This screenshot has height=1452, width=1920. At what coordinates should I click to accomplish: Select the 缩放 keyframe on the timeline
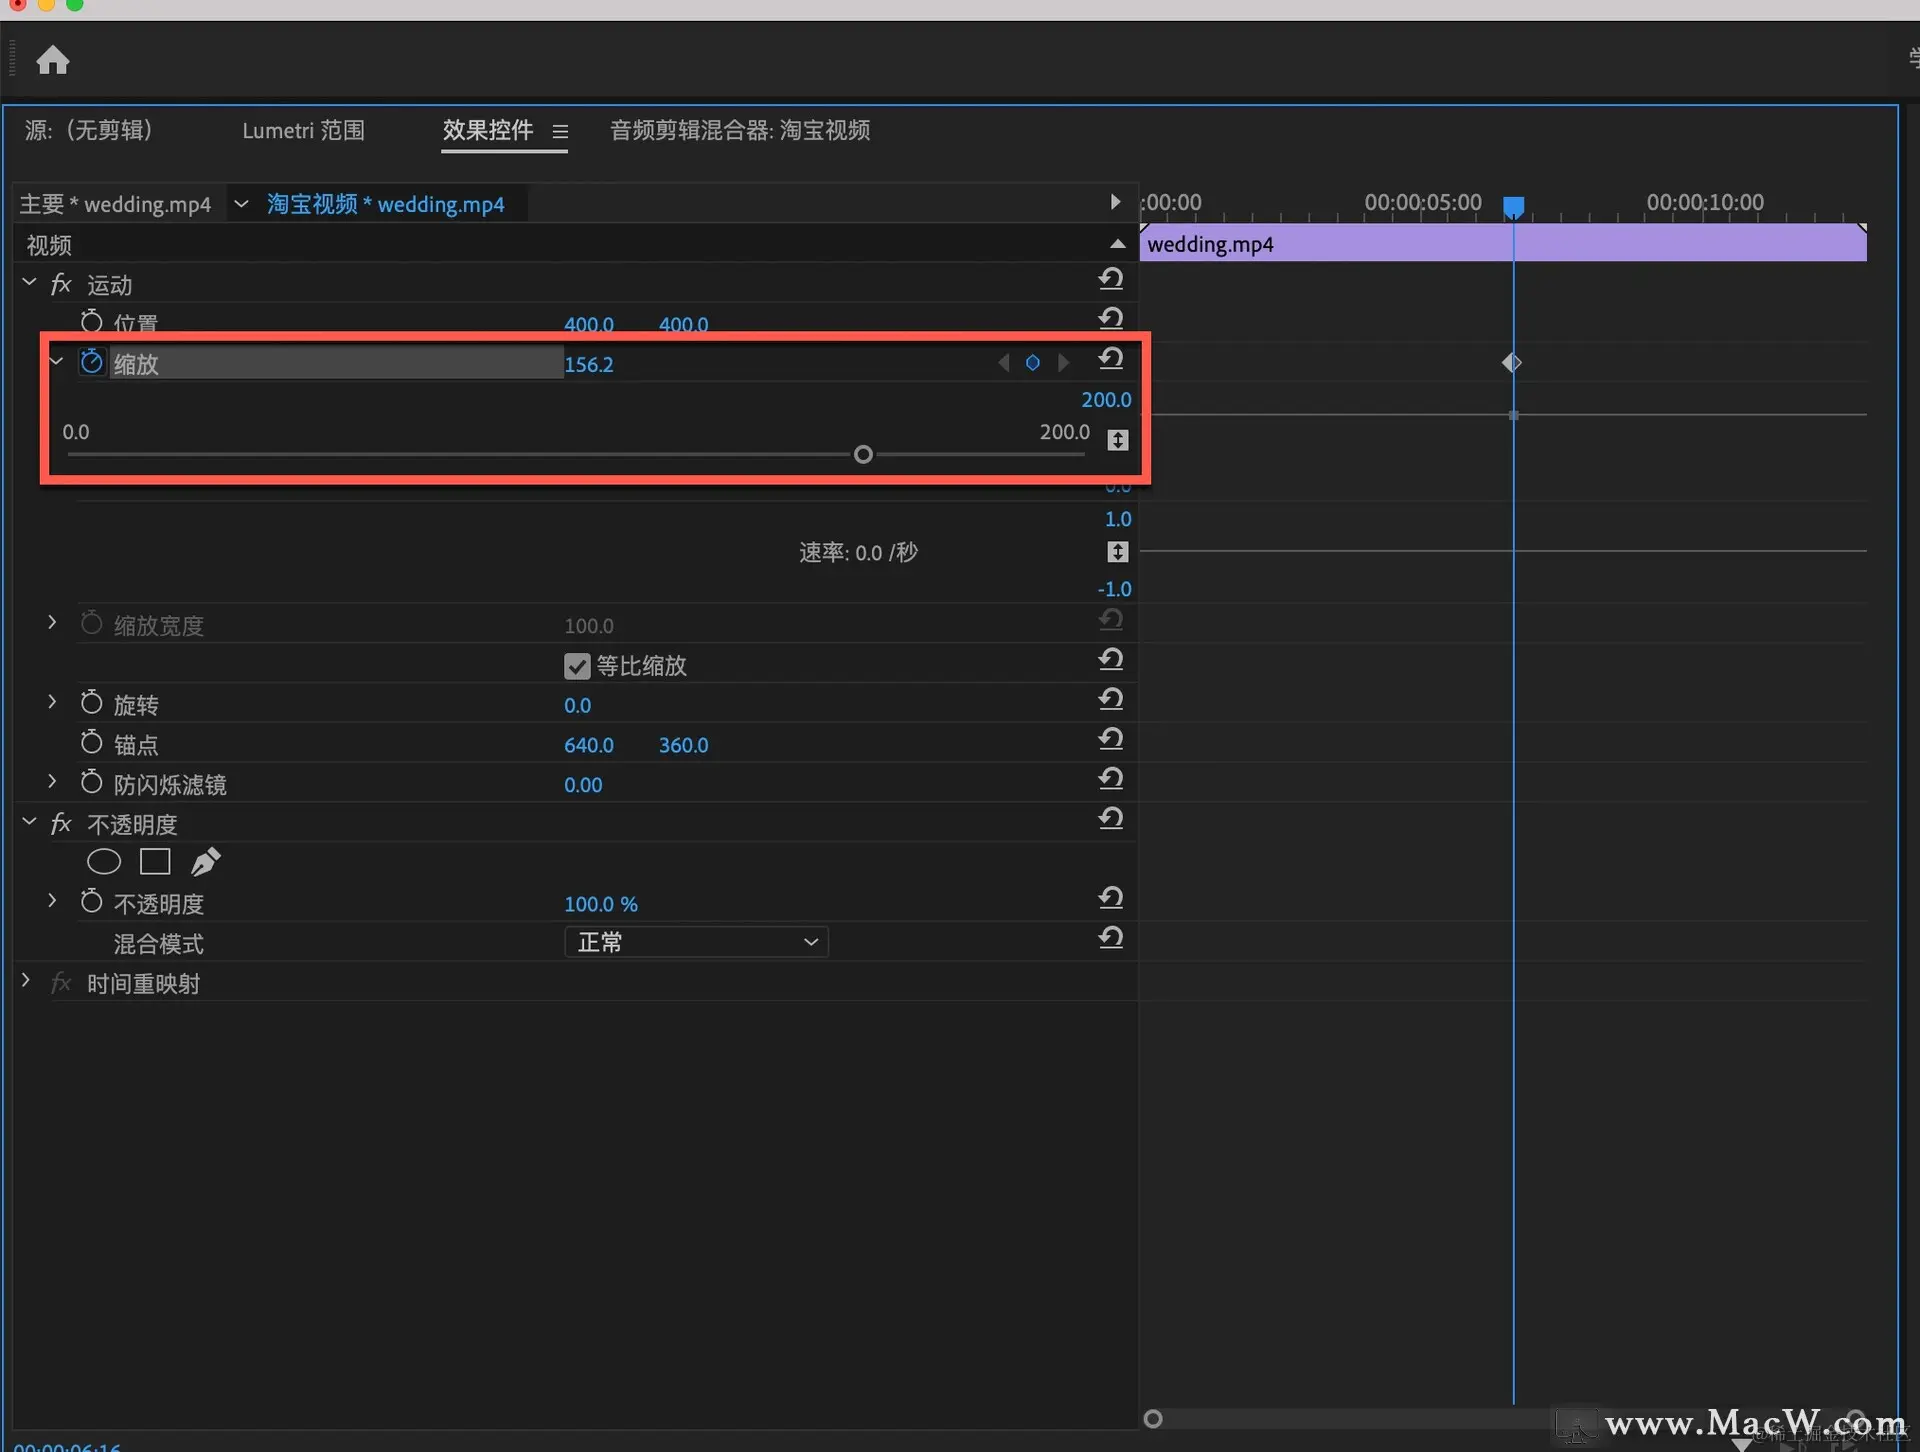(x=1512, y=363)
